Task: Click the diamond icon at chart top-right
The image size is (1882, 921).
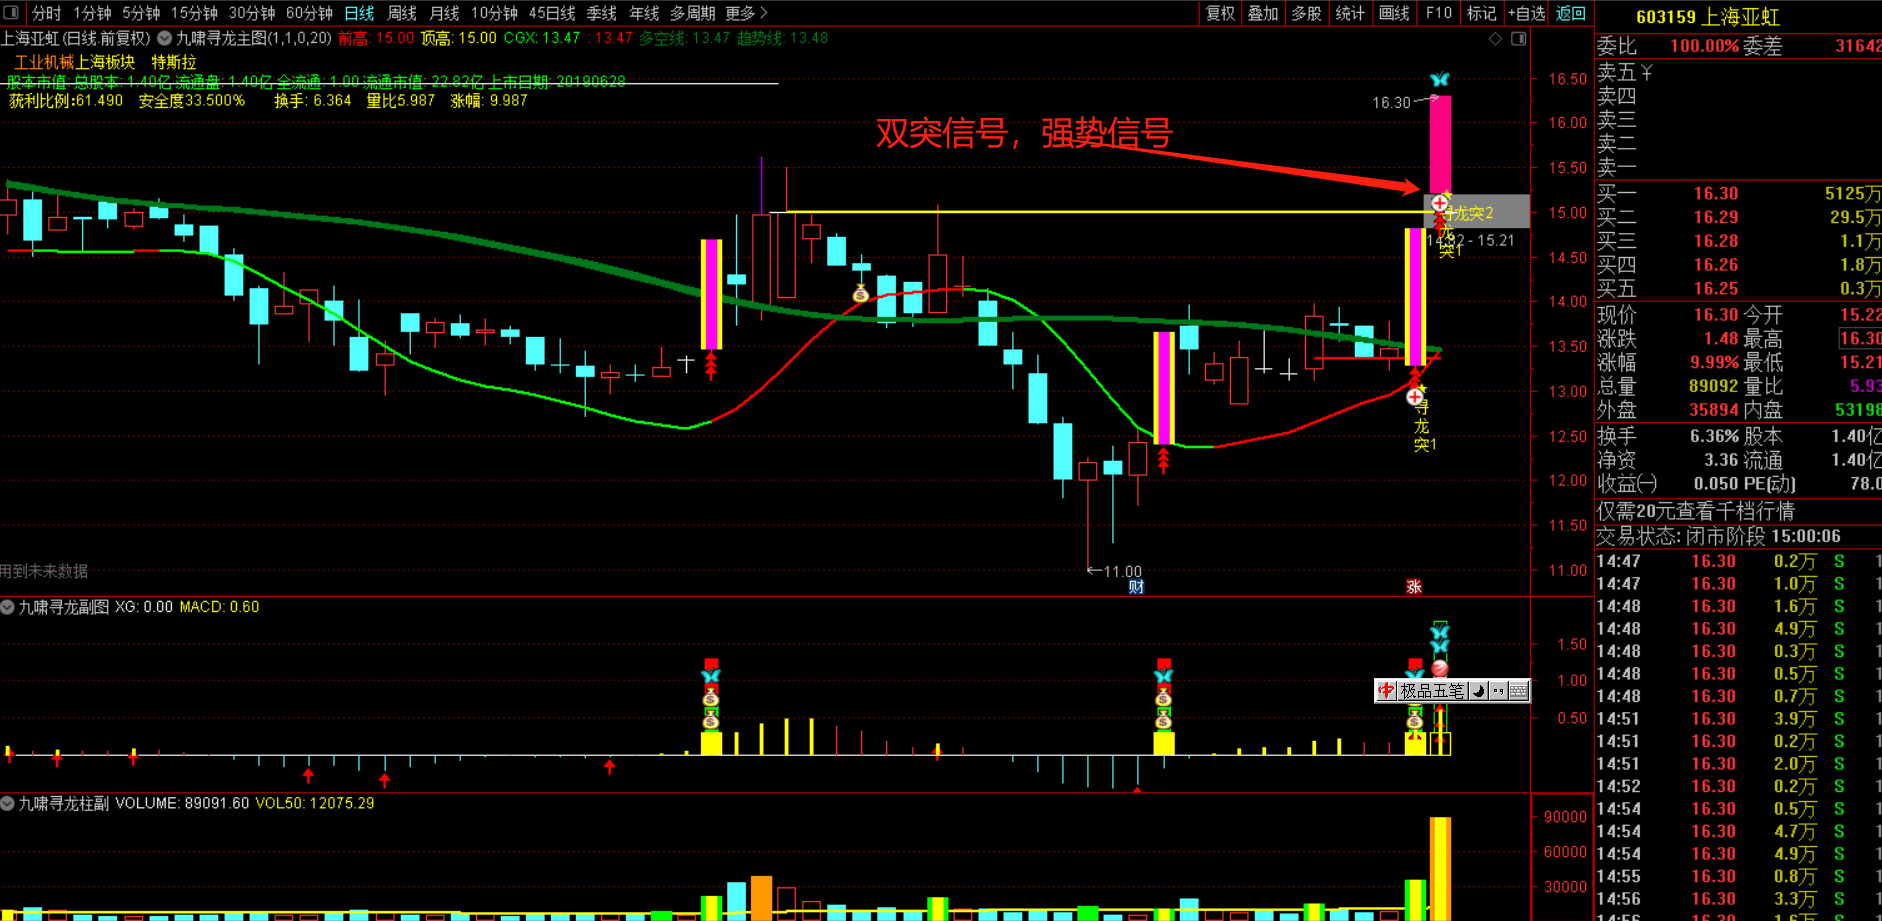Action: click(1496, 39)
